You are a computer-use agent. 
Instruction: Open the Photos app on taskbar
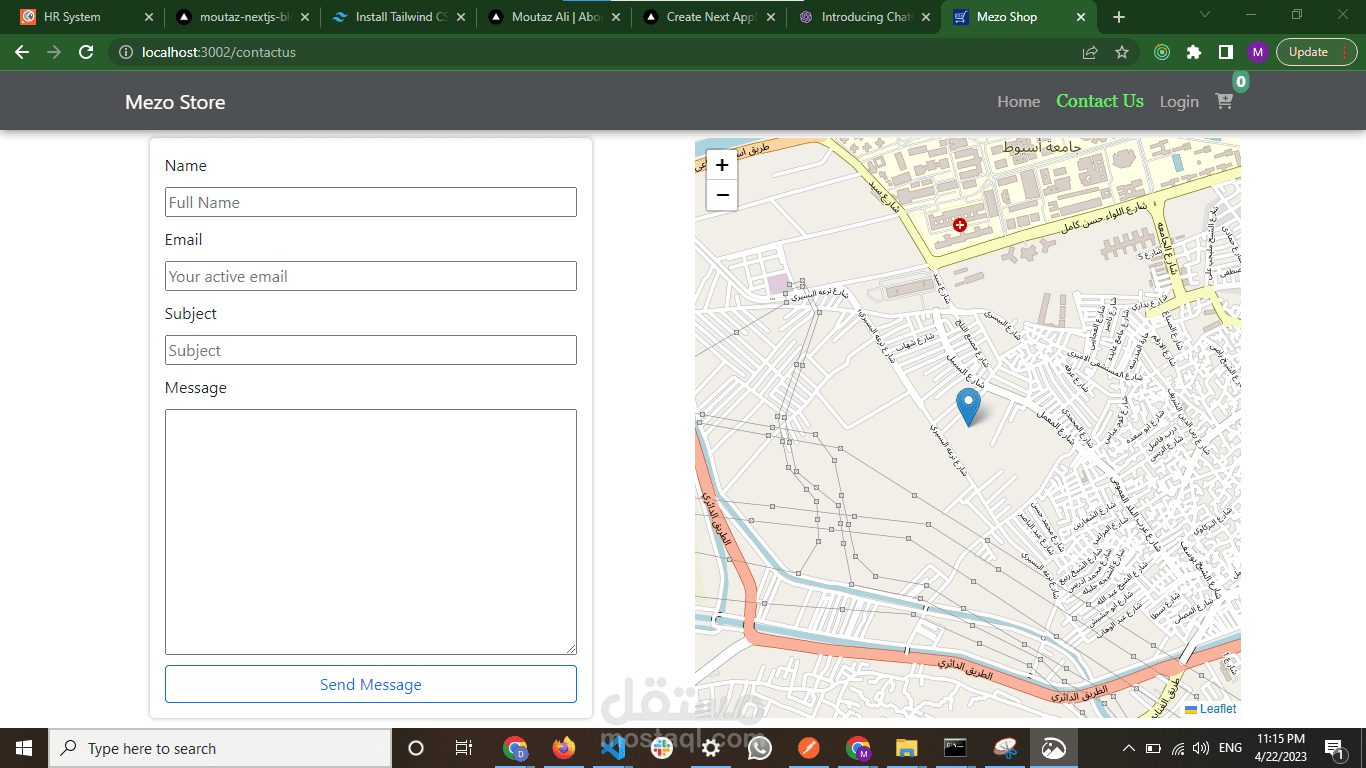point(1054,748)
